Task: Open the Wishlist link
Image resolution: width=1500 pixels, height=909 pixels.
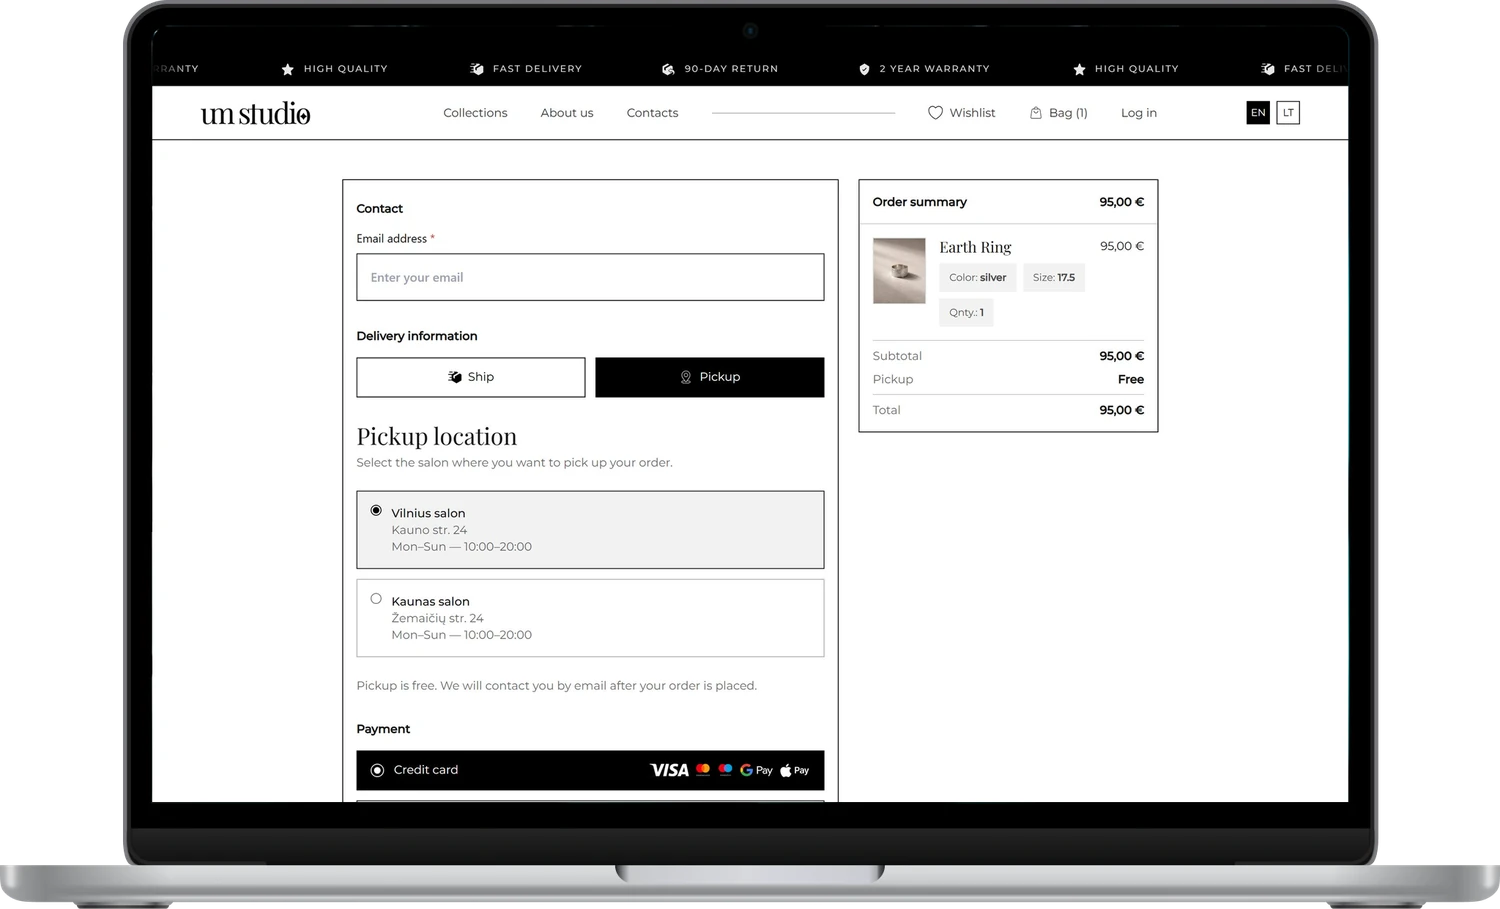Action: 972,113
